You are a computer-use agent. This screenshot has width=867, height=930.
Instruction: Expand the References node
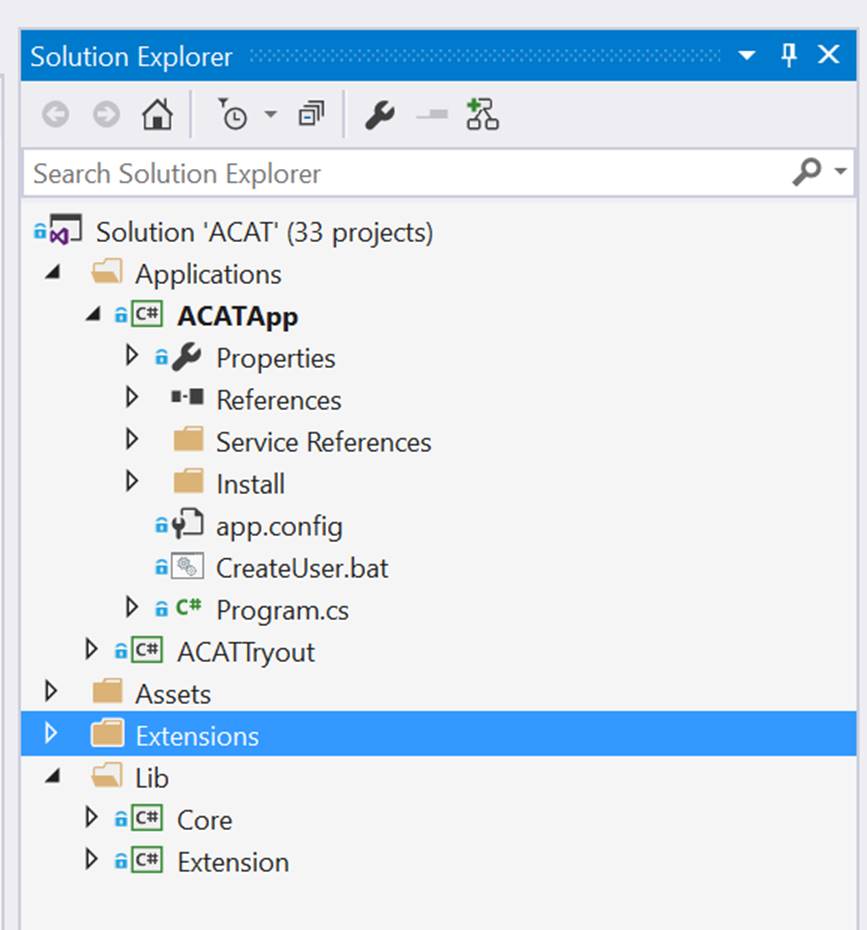tap(132, 399)
